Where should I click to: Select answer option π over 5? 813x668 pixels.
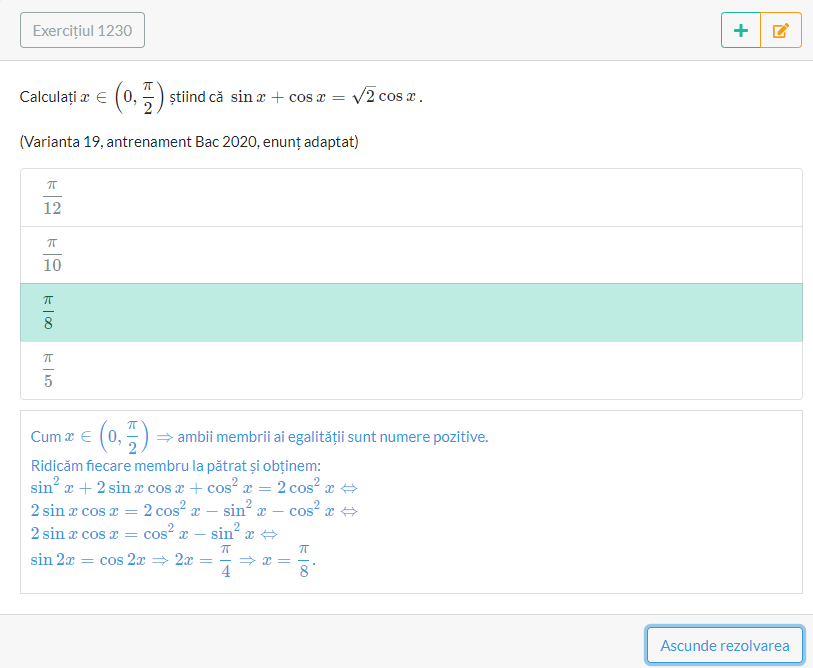coord(411,370)
